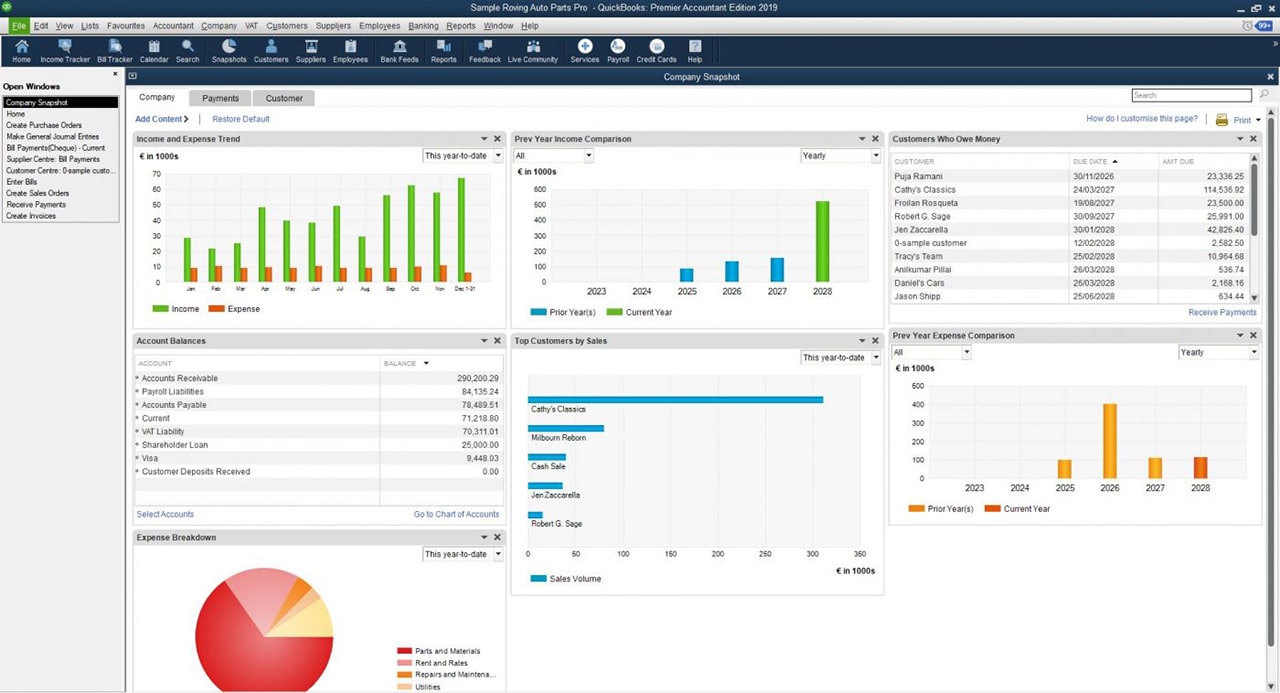The height and width of the screenshot is (693, 1280).
Task: Open the VAT menu
Action: pyautogui.click(x=250, y=25)
